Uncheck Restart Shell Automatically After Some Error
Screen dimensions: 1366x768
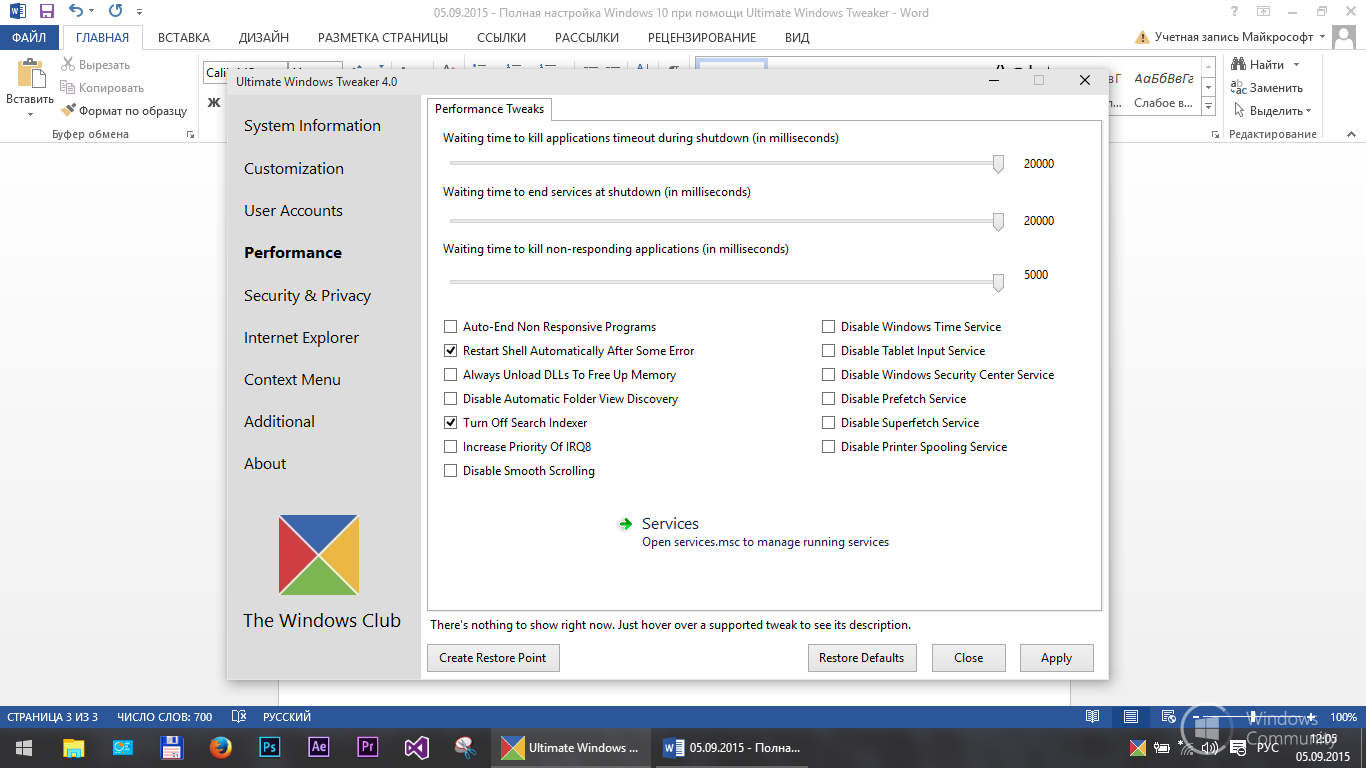450,351
